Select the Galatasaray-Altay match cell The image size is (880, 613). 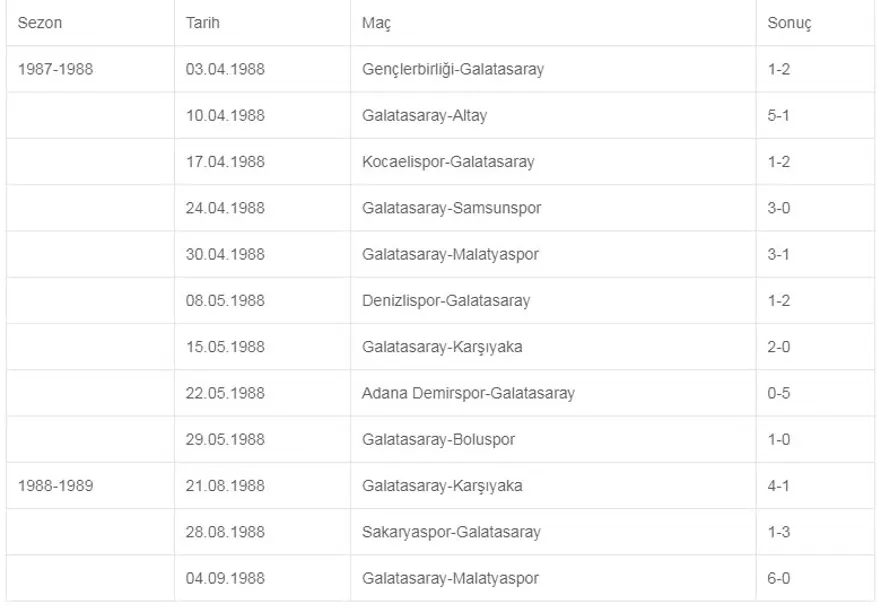(x=425, y=116)
